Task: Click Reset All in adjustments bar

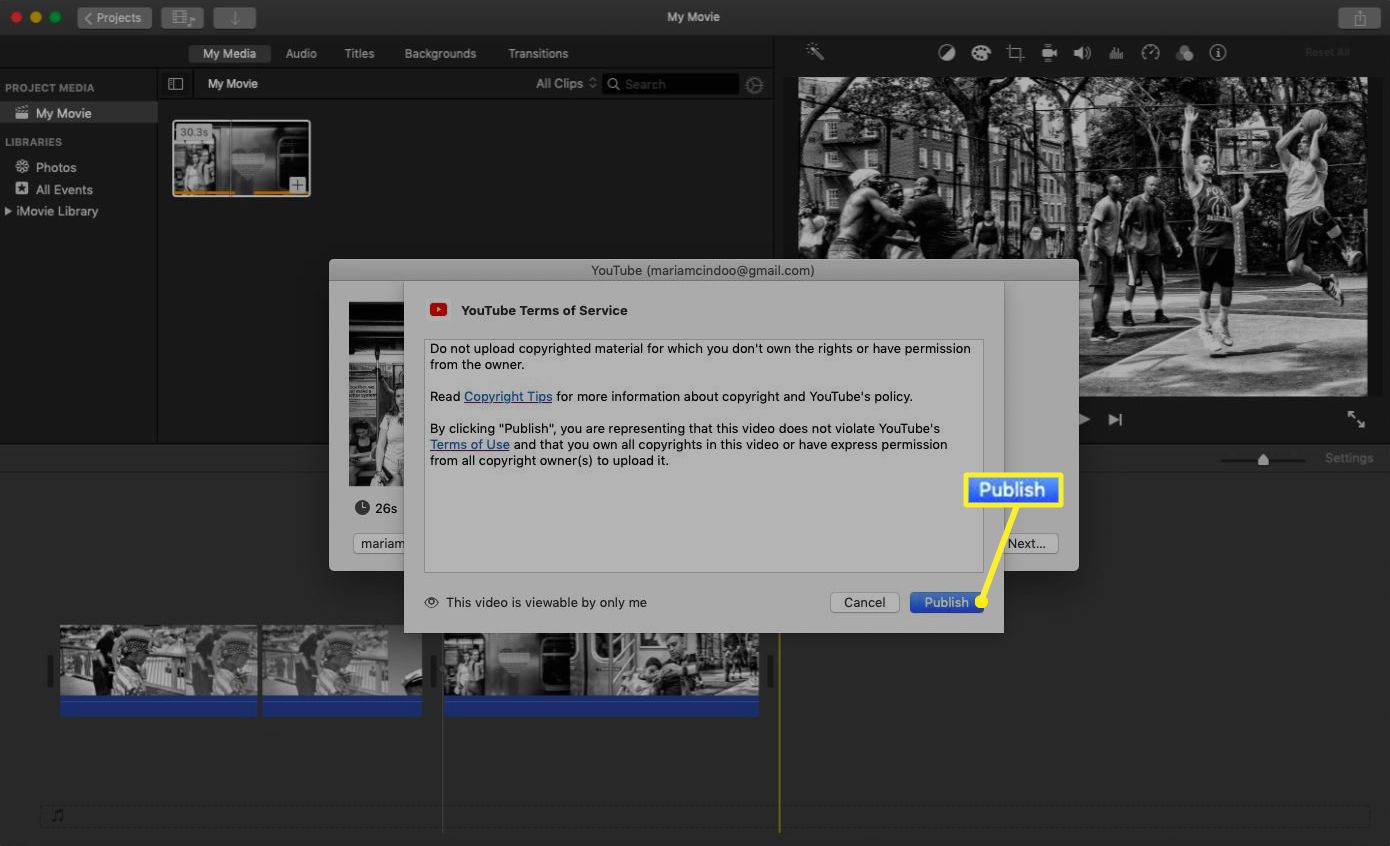Action: pos(1327,52)
